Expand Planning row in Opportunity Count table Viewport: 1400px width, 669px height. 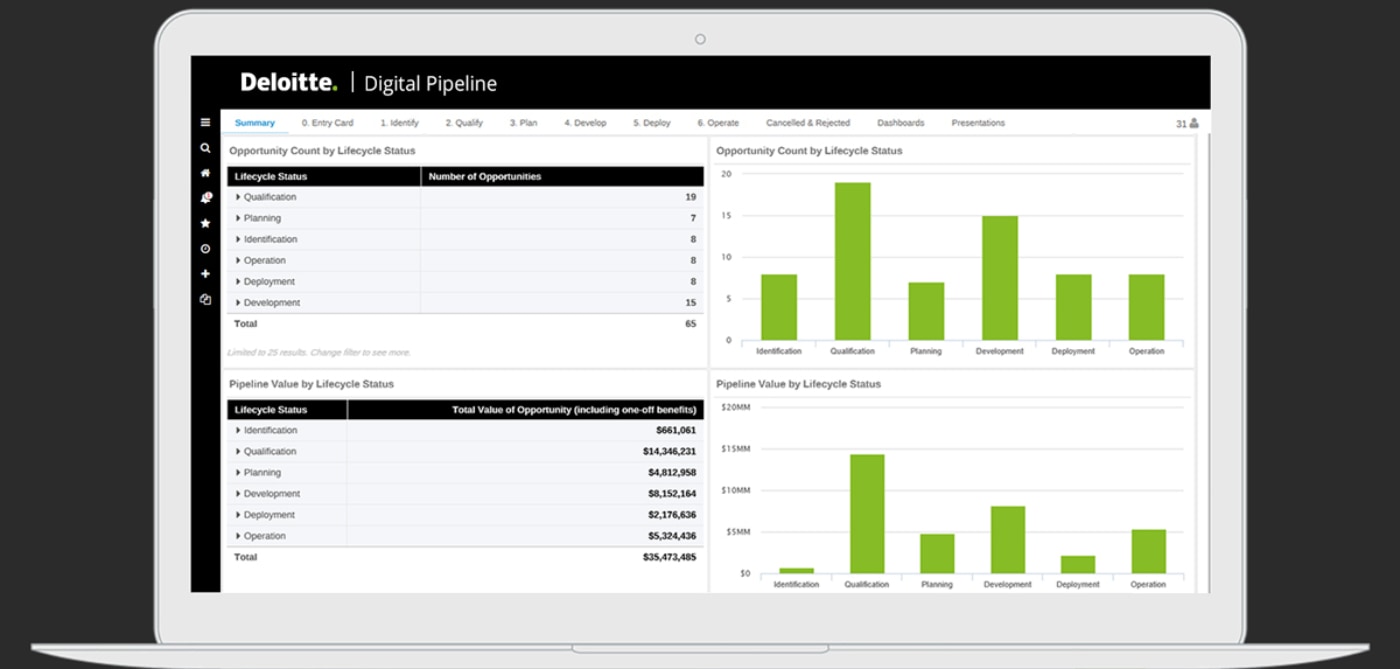click(x=238, y=218)
